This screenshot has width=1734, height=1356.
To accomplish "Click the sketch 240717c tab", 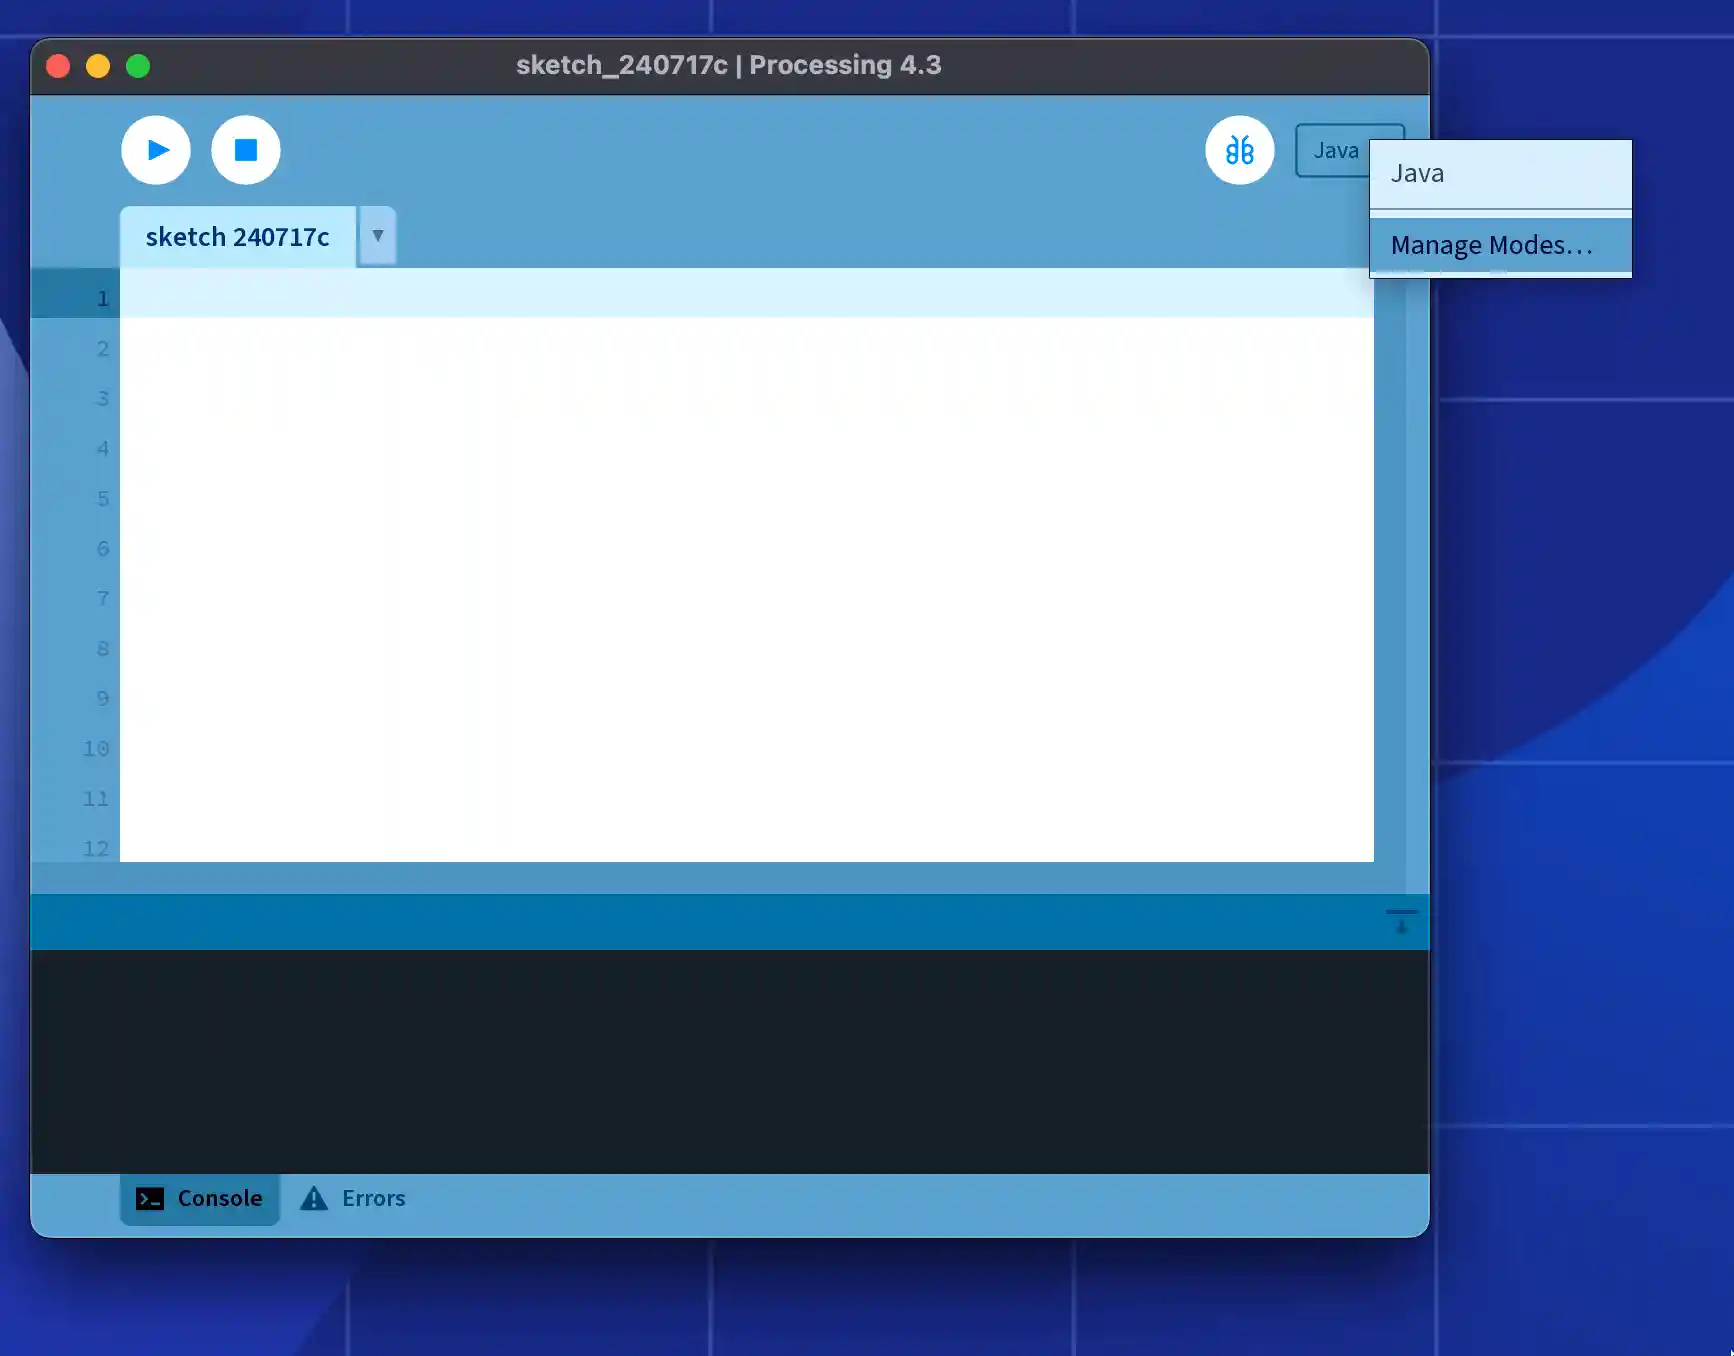I will [x=238, y=237].
